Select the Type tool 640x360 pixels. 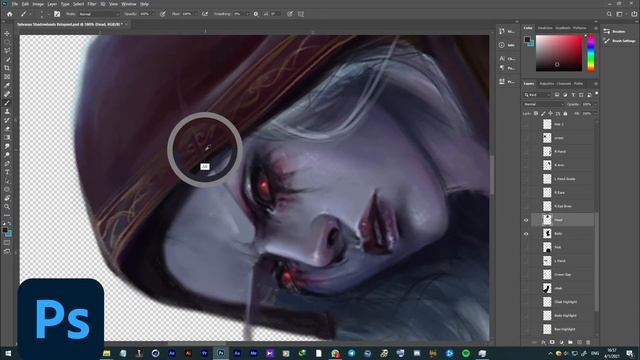point(7,172)
